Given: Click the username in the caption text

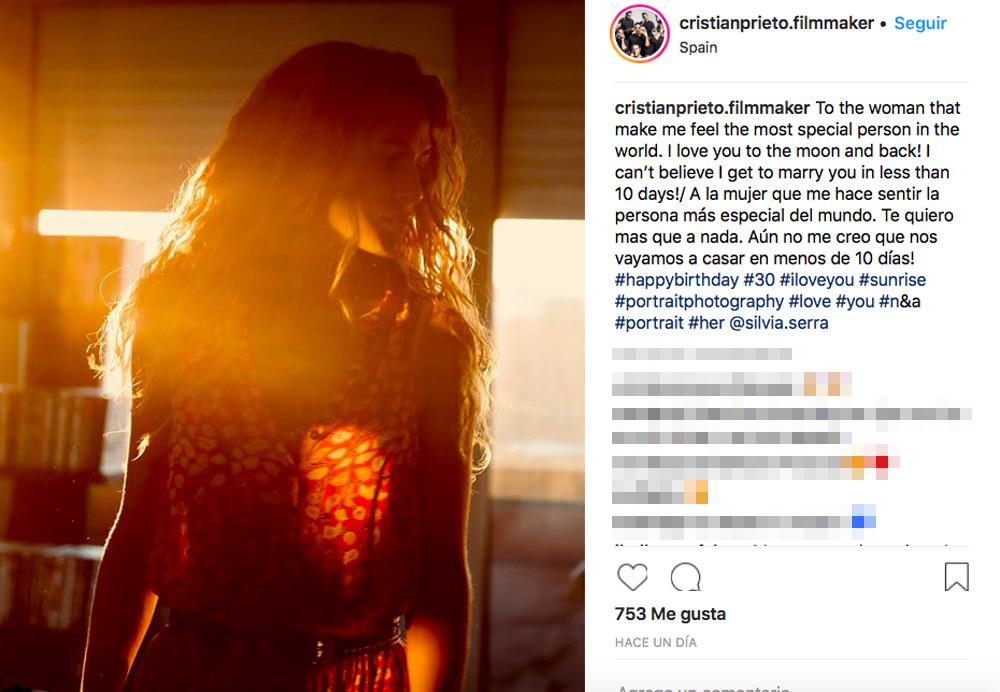Looking at the screenshot, I should (x=712, y=108).
